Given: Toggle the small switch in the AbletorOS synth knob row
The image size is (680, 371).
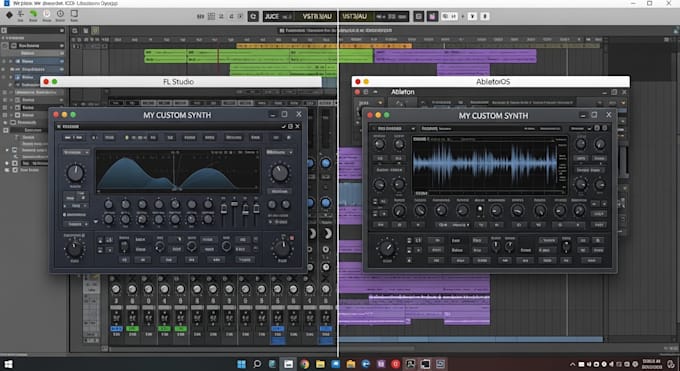Looking at the screenshot, I should click(x=480, y=210).
